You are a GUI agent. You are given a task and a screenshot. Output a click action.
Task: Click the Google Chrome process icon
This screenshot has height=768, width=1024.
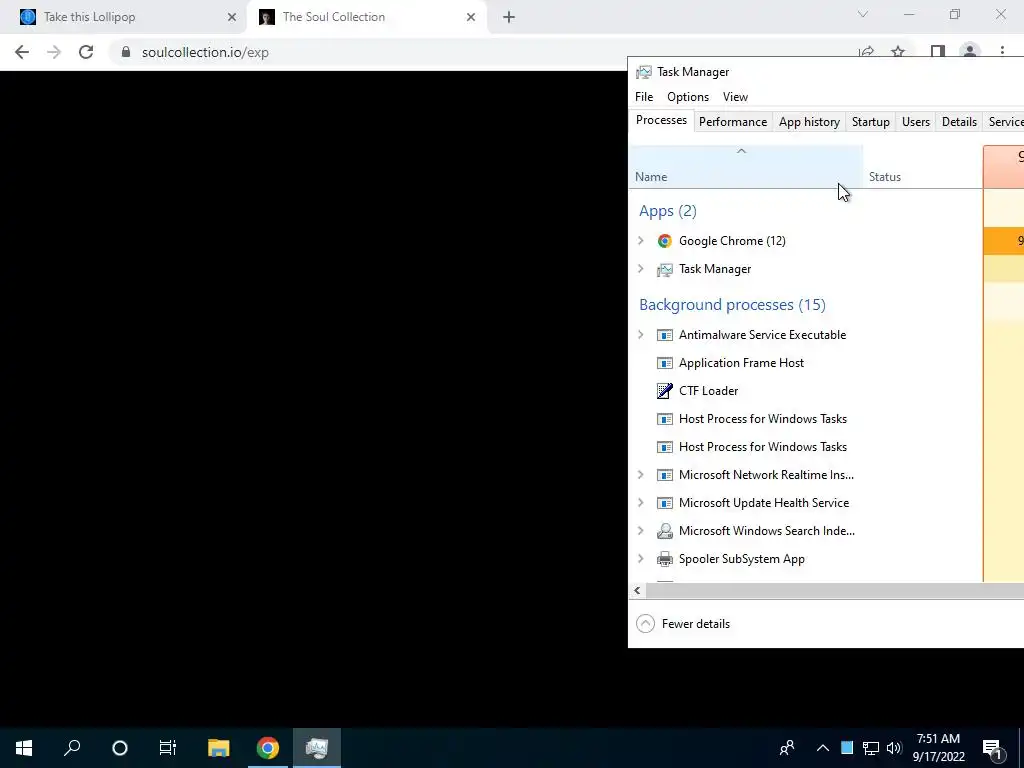point(664,241)
